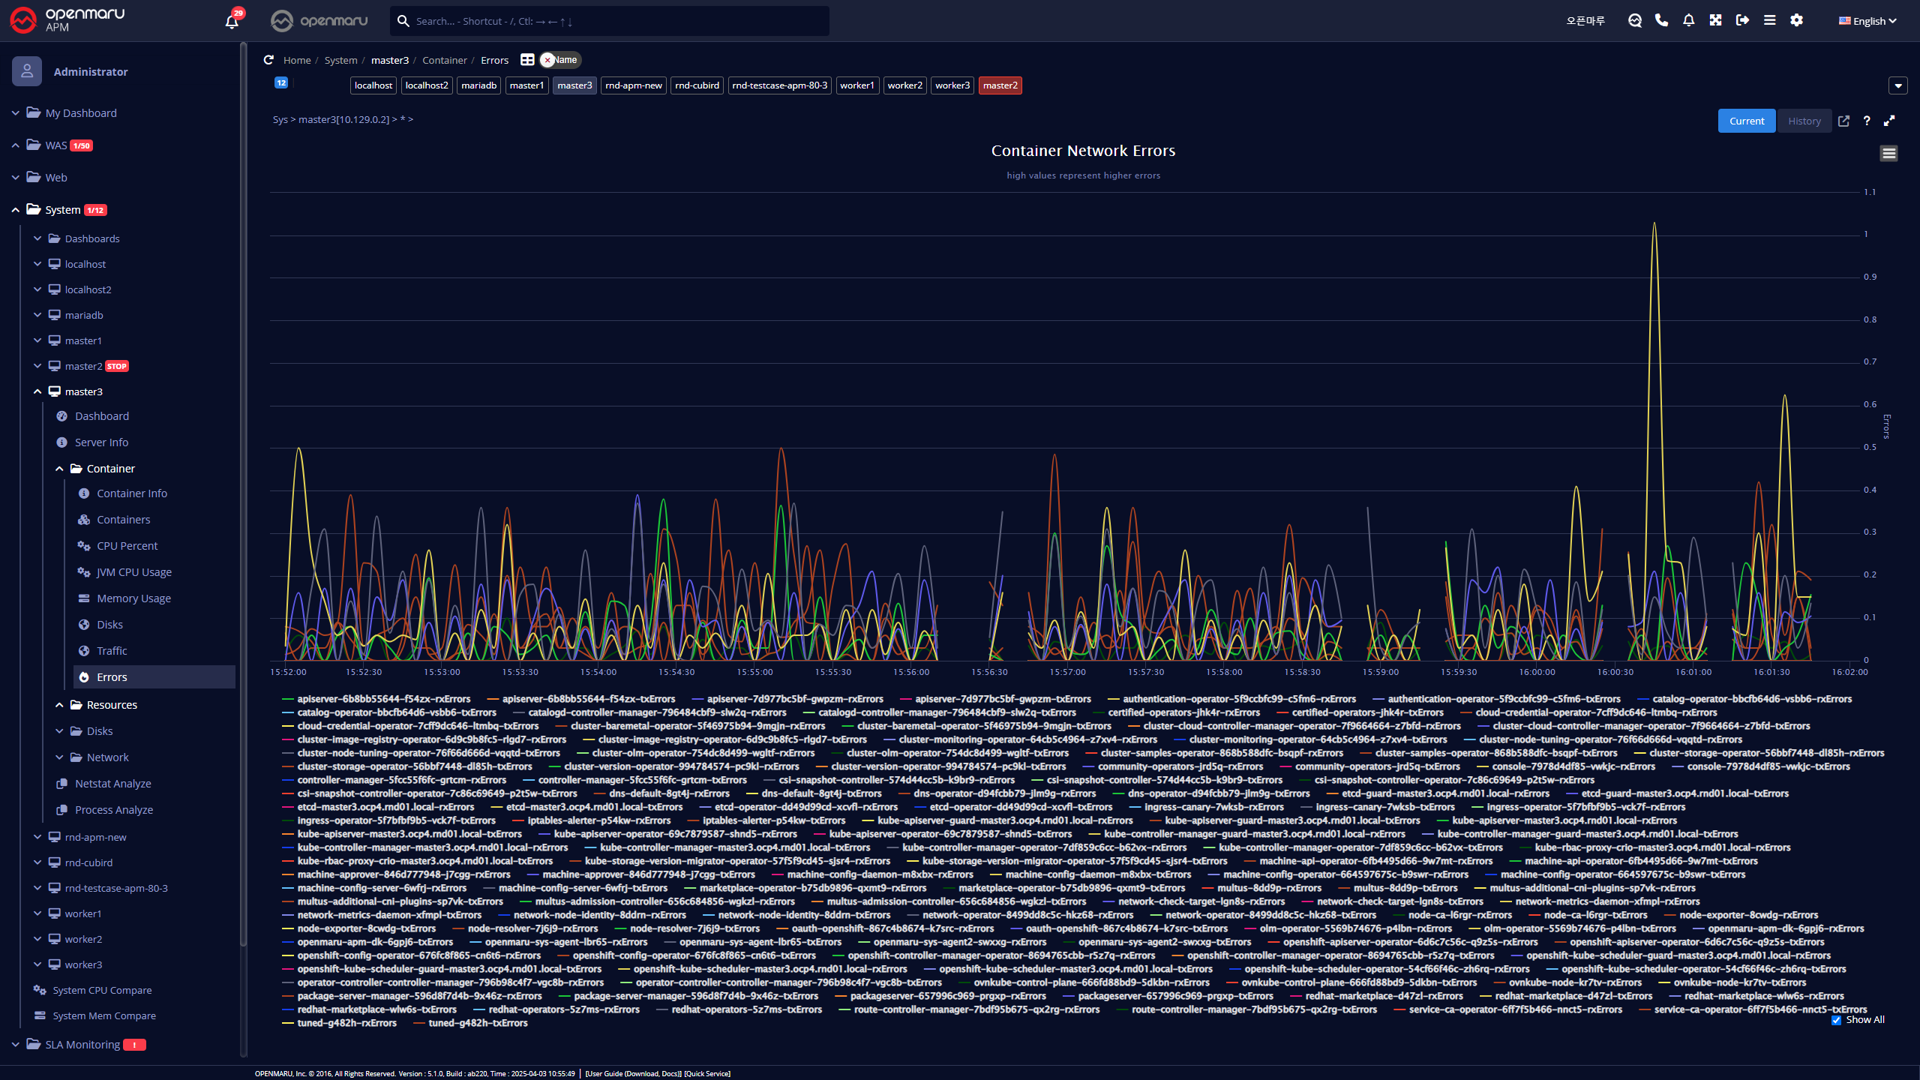Open chart in new window icon
1920x1080 pixels.
pos(1844,121)
